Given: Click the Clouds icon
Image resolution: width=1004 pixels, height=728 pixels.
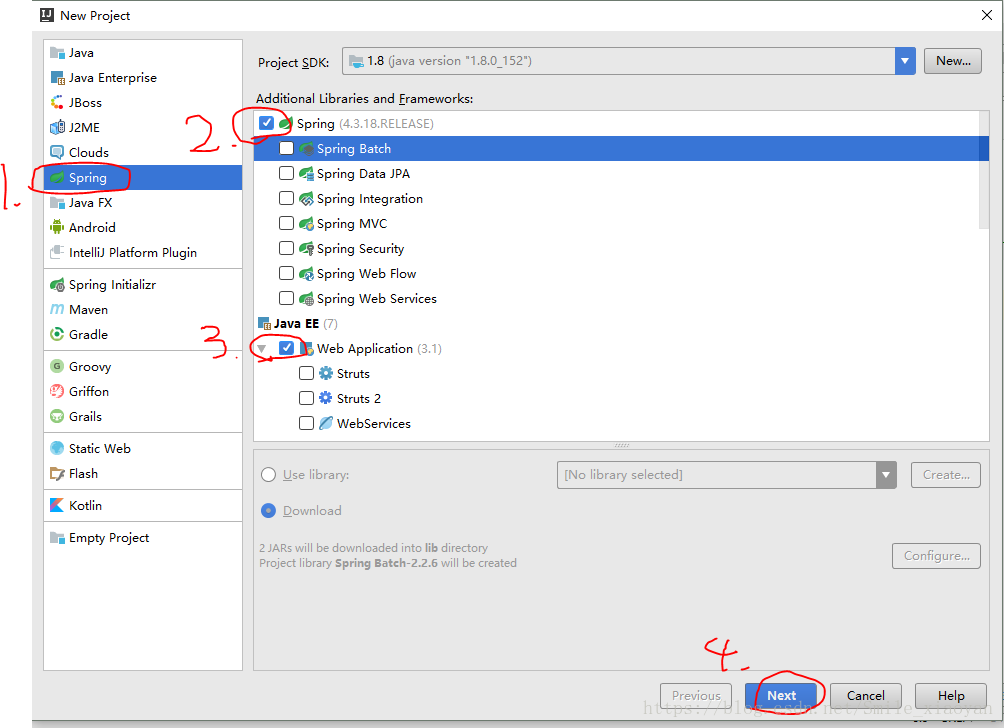Looking at the screenshot, I should pyautogui.click(x=57, y=152).
